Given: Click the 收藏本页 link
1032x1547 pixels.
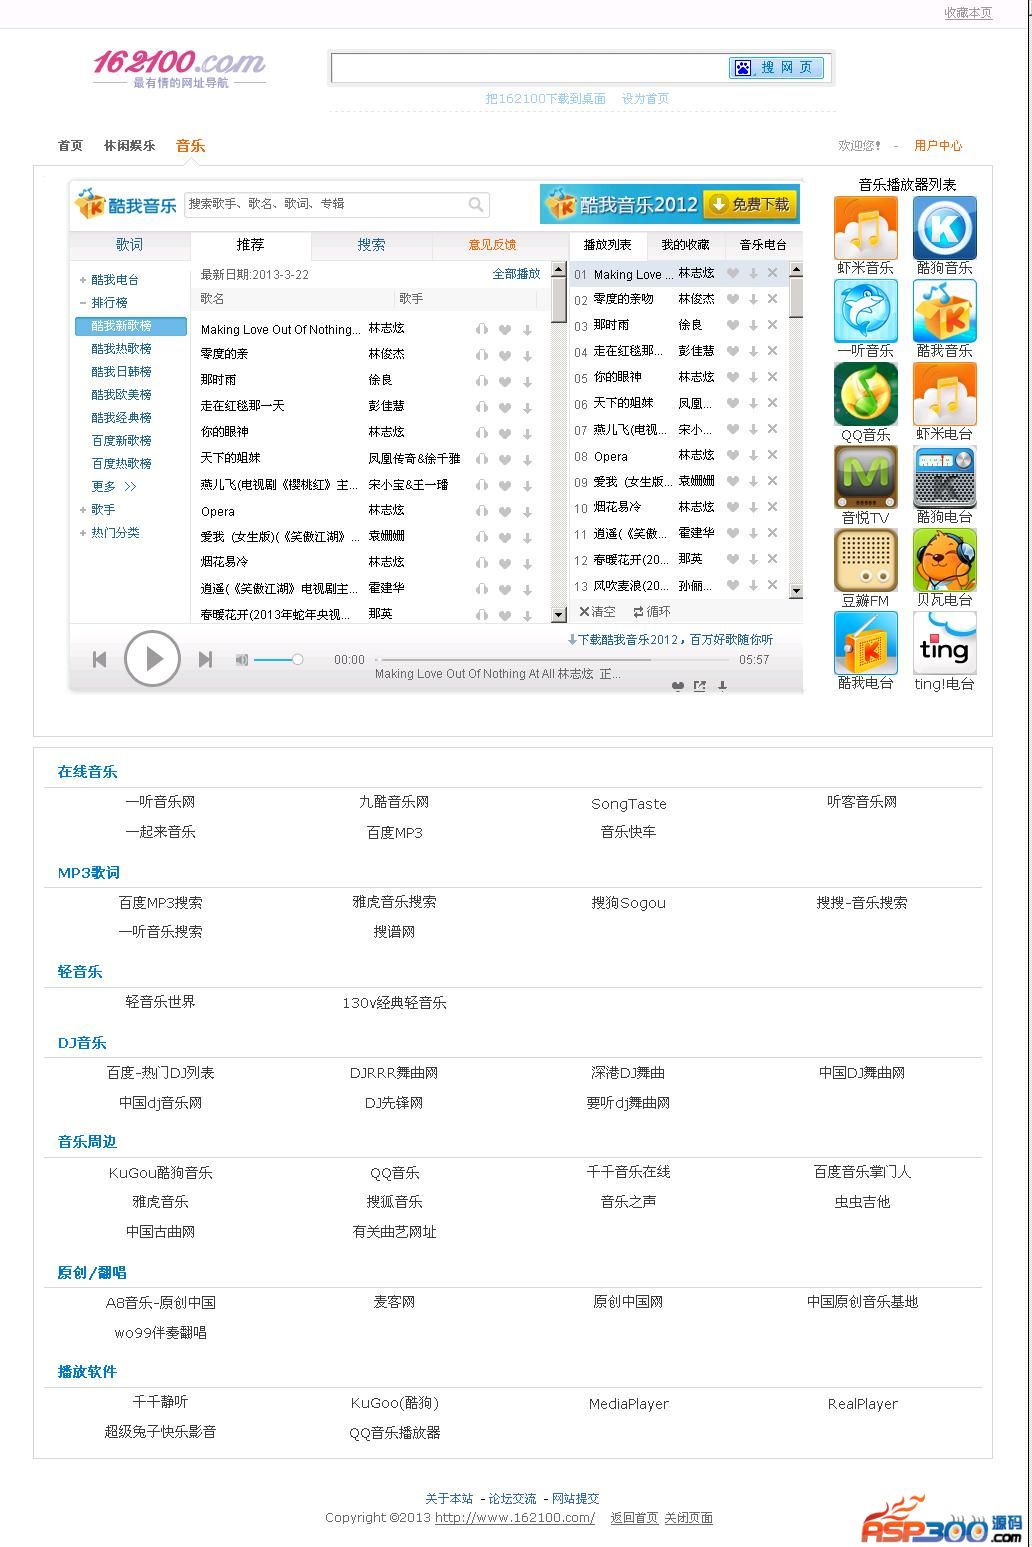Looking at the screenshot, I should tap(968, 13).
